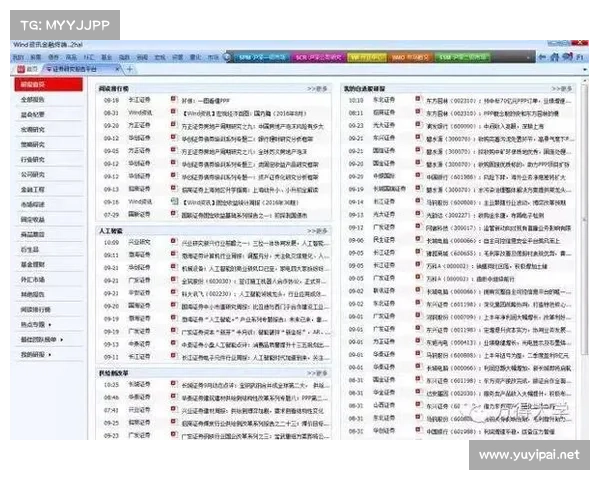Open PDF icon for 10:35 长城证券 report
600x480 pixels.
(x=174, y=384)
